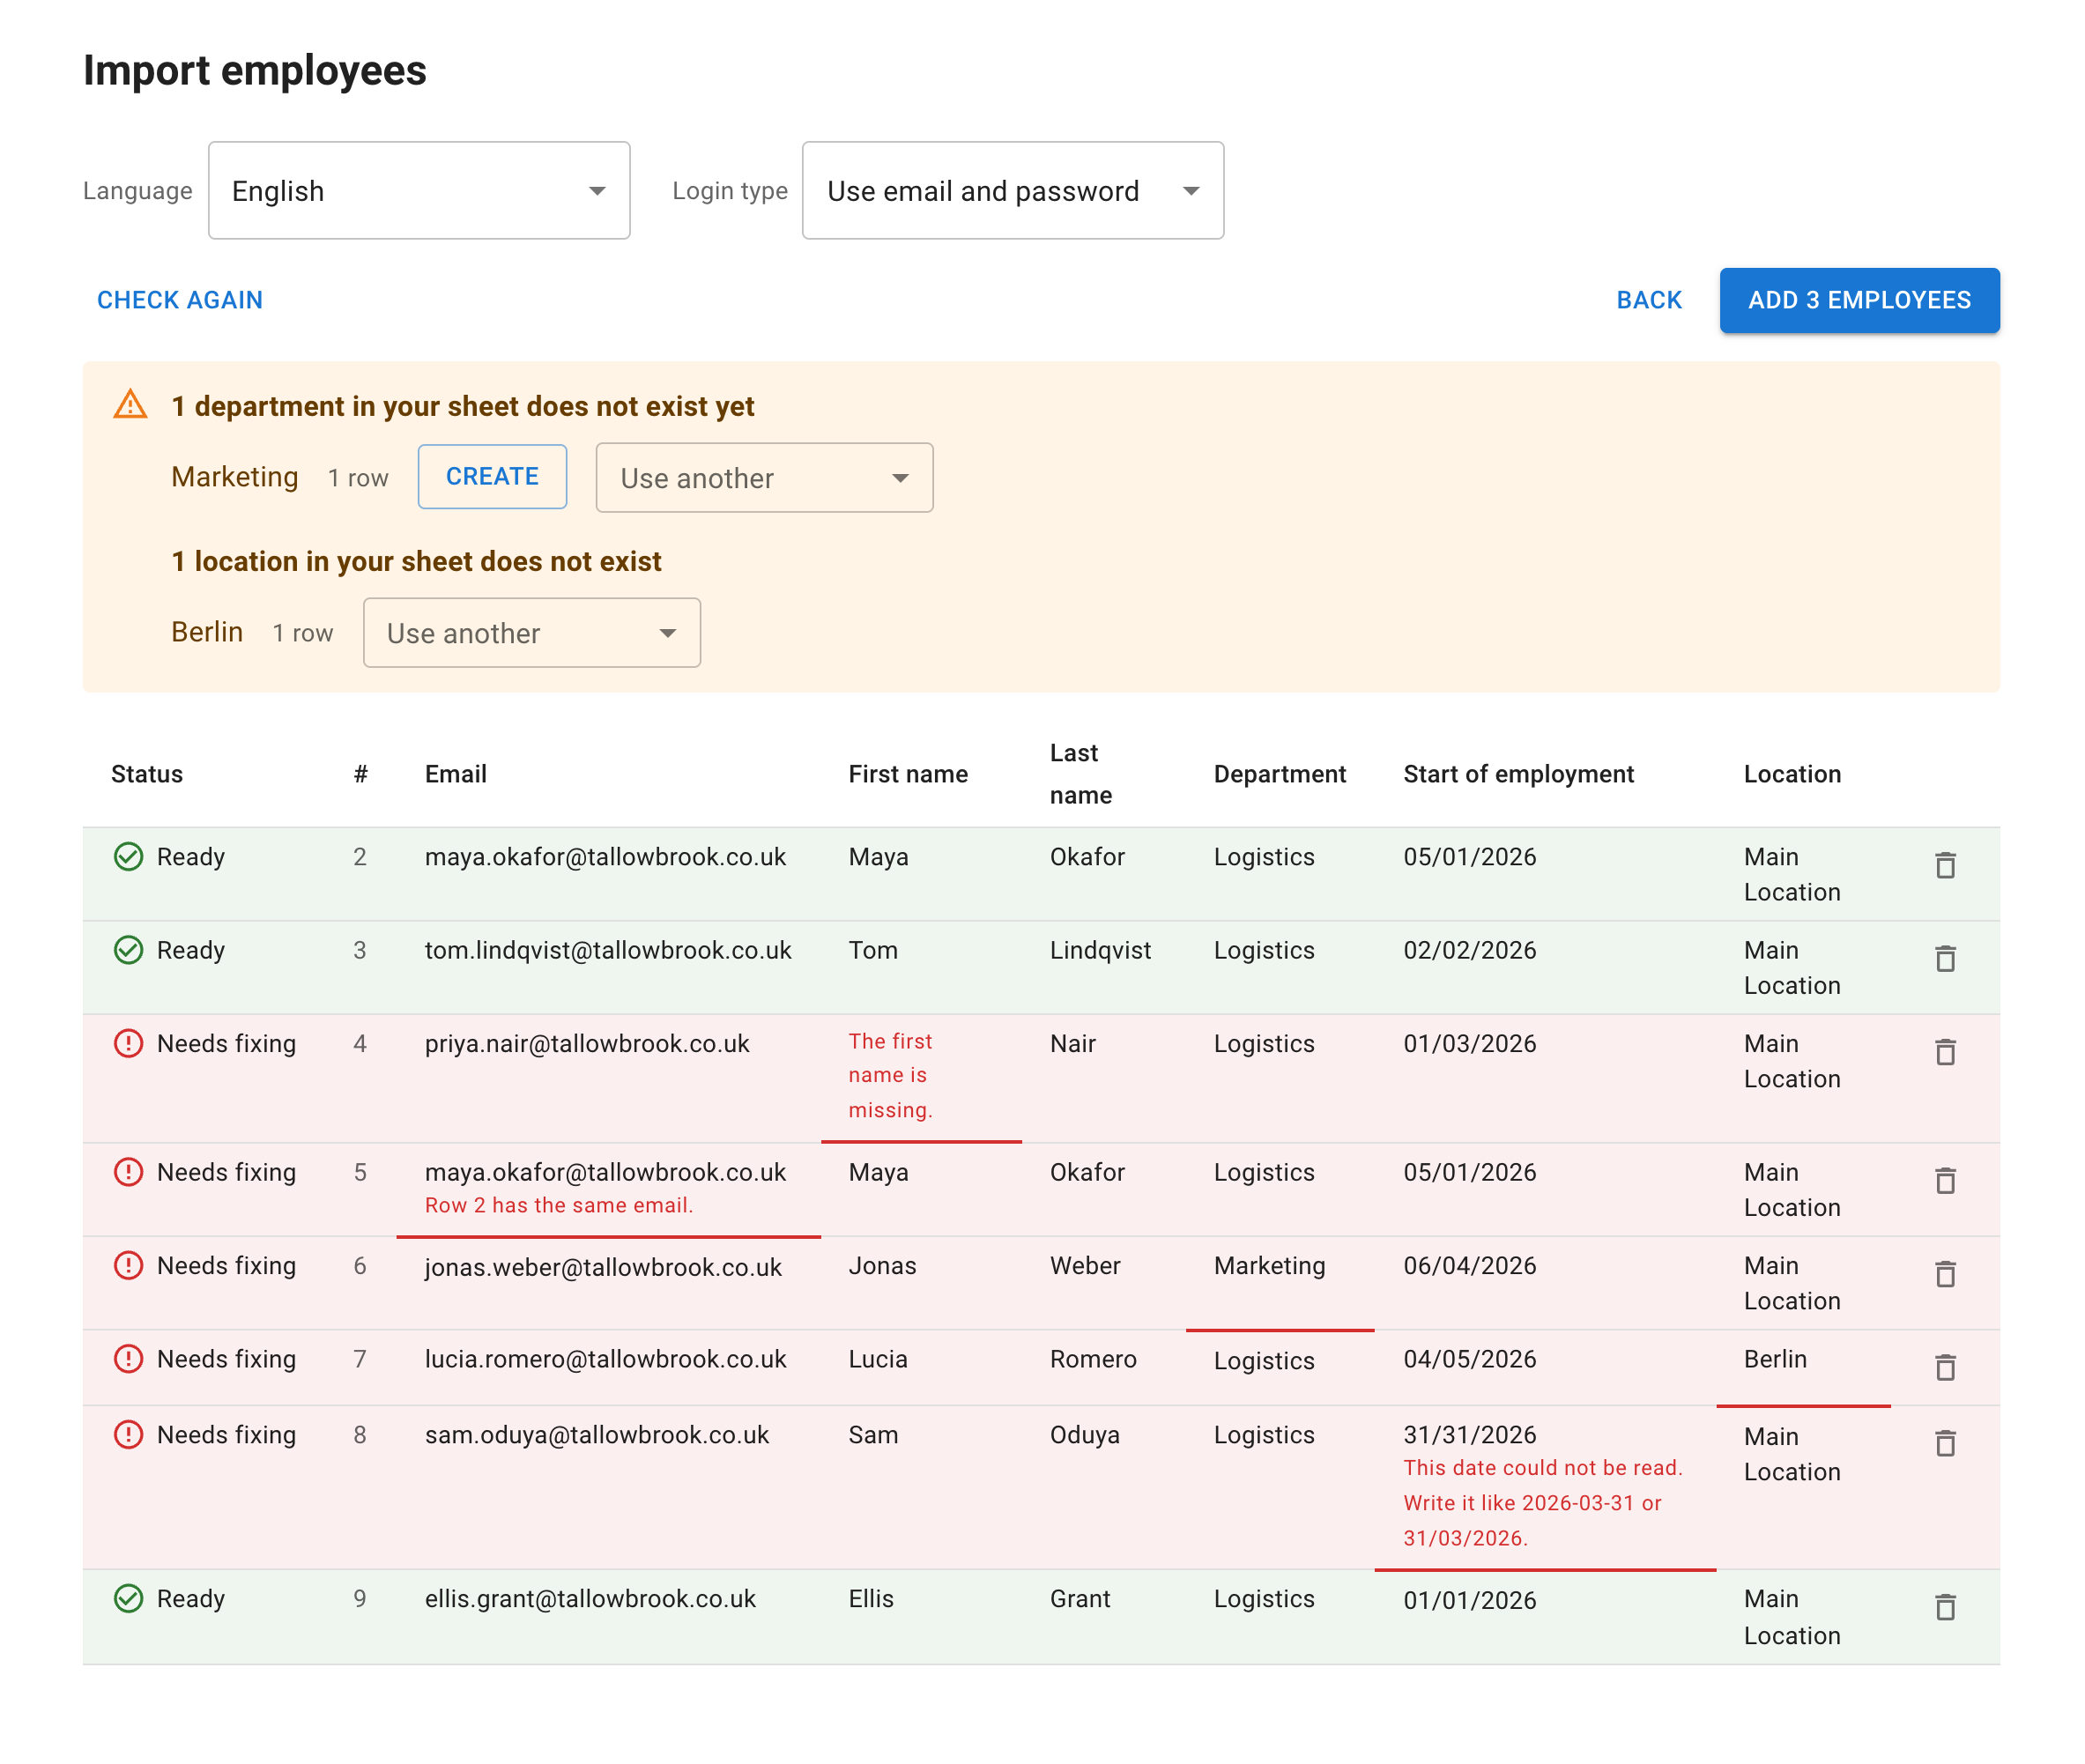Remove priya.nair row using trash icon
The height and width of the screenshot is (1764, 2085).
(x=1944, y=1051)
